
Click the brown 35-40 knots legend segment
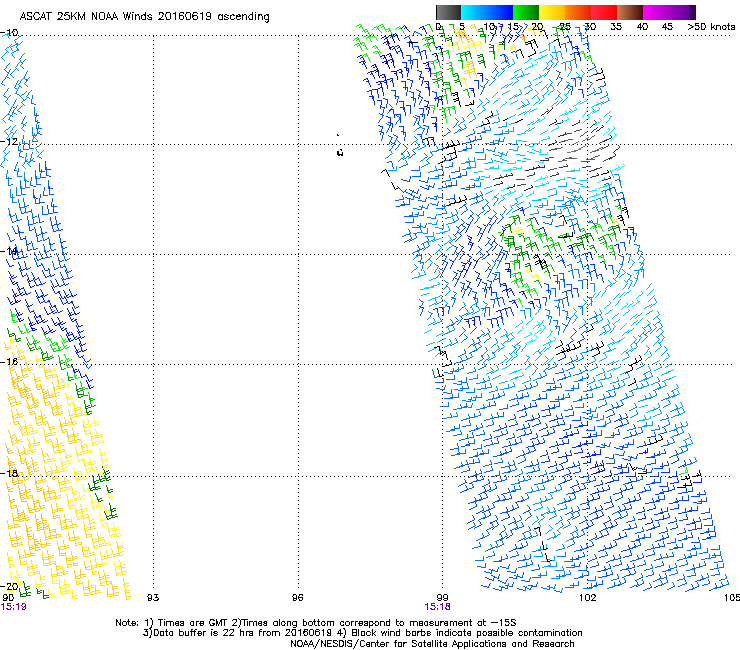tap(630, 12)
